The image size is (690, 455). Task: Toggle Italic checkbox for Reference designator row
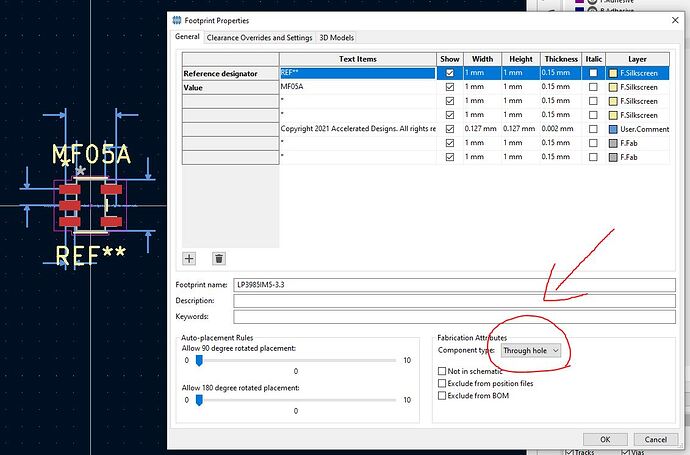coord(593,73)
